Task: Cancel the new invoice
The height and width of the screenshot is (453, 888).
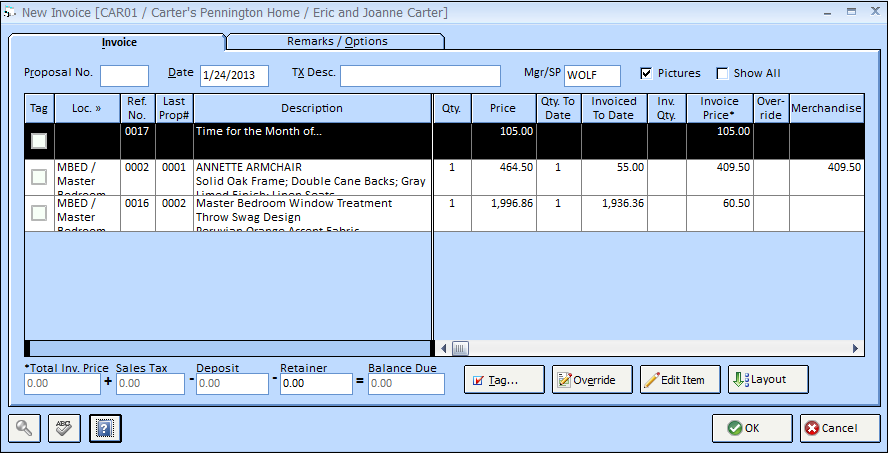Action: pos(839,429)
